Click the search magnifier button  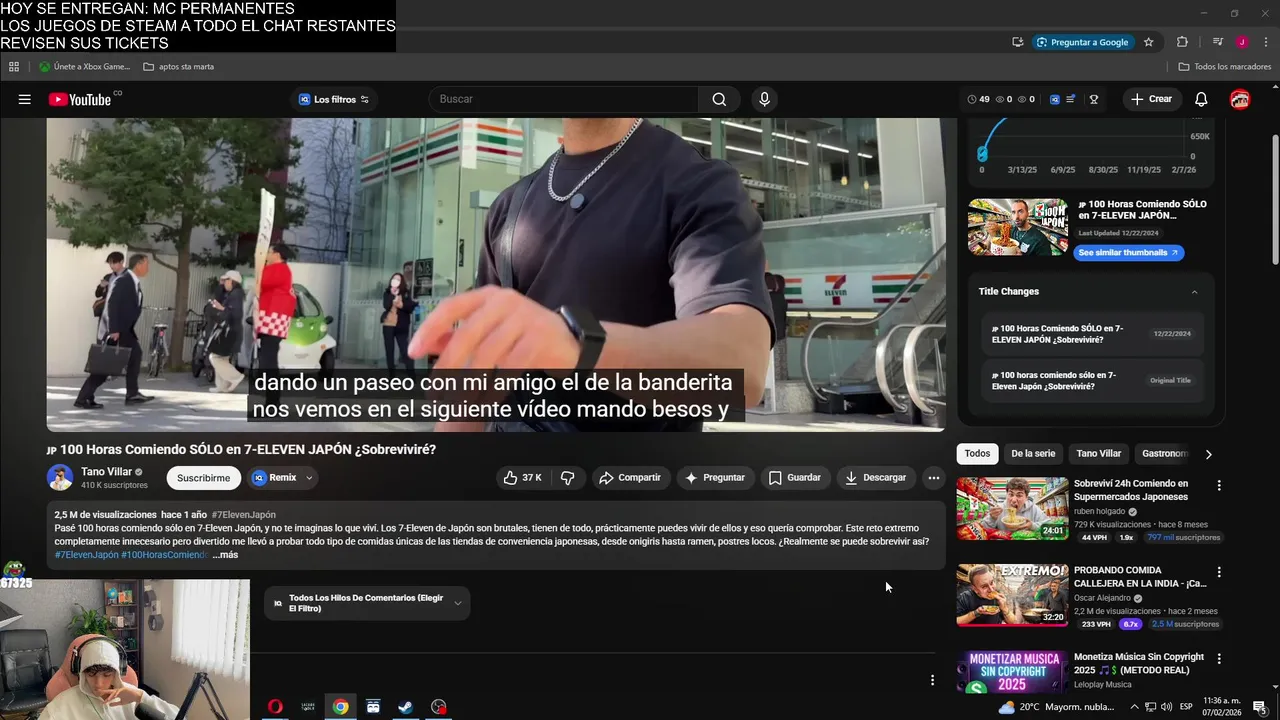point(719,99)
